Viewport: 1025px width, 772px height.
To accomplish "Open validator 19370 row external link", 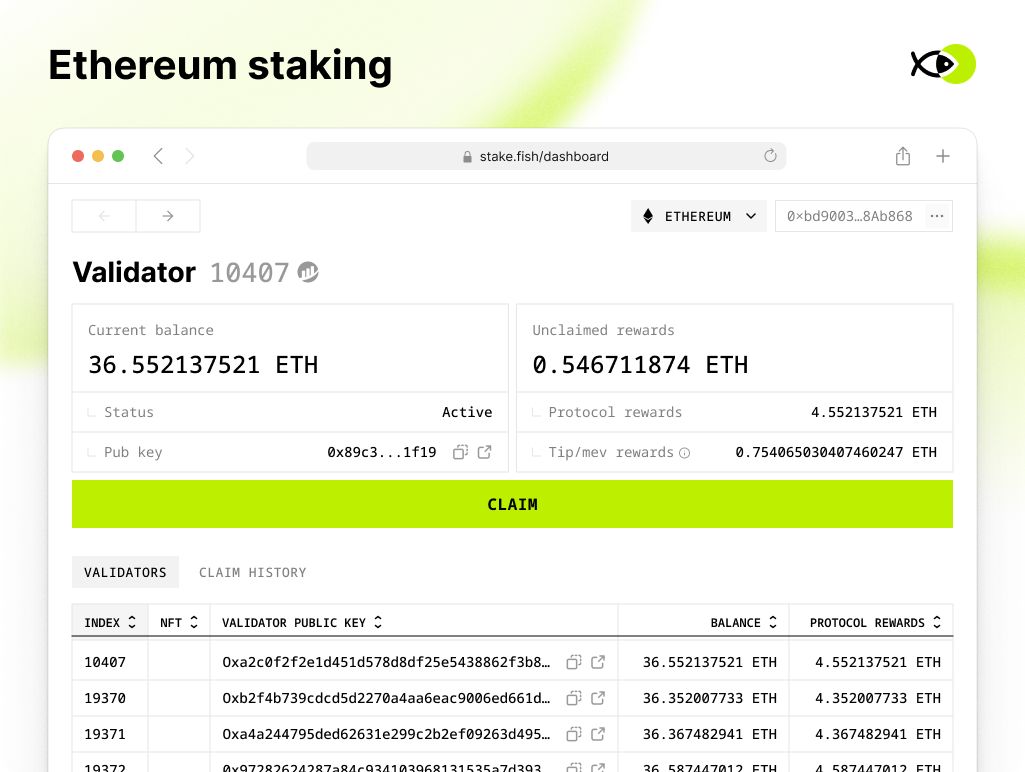I will pos(597,698).
